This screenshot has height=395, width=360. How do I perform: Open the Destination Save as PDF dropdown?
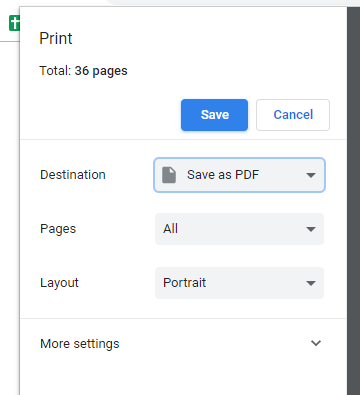click(x=239, y=175)
